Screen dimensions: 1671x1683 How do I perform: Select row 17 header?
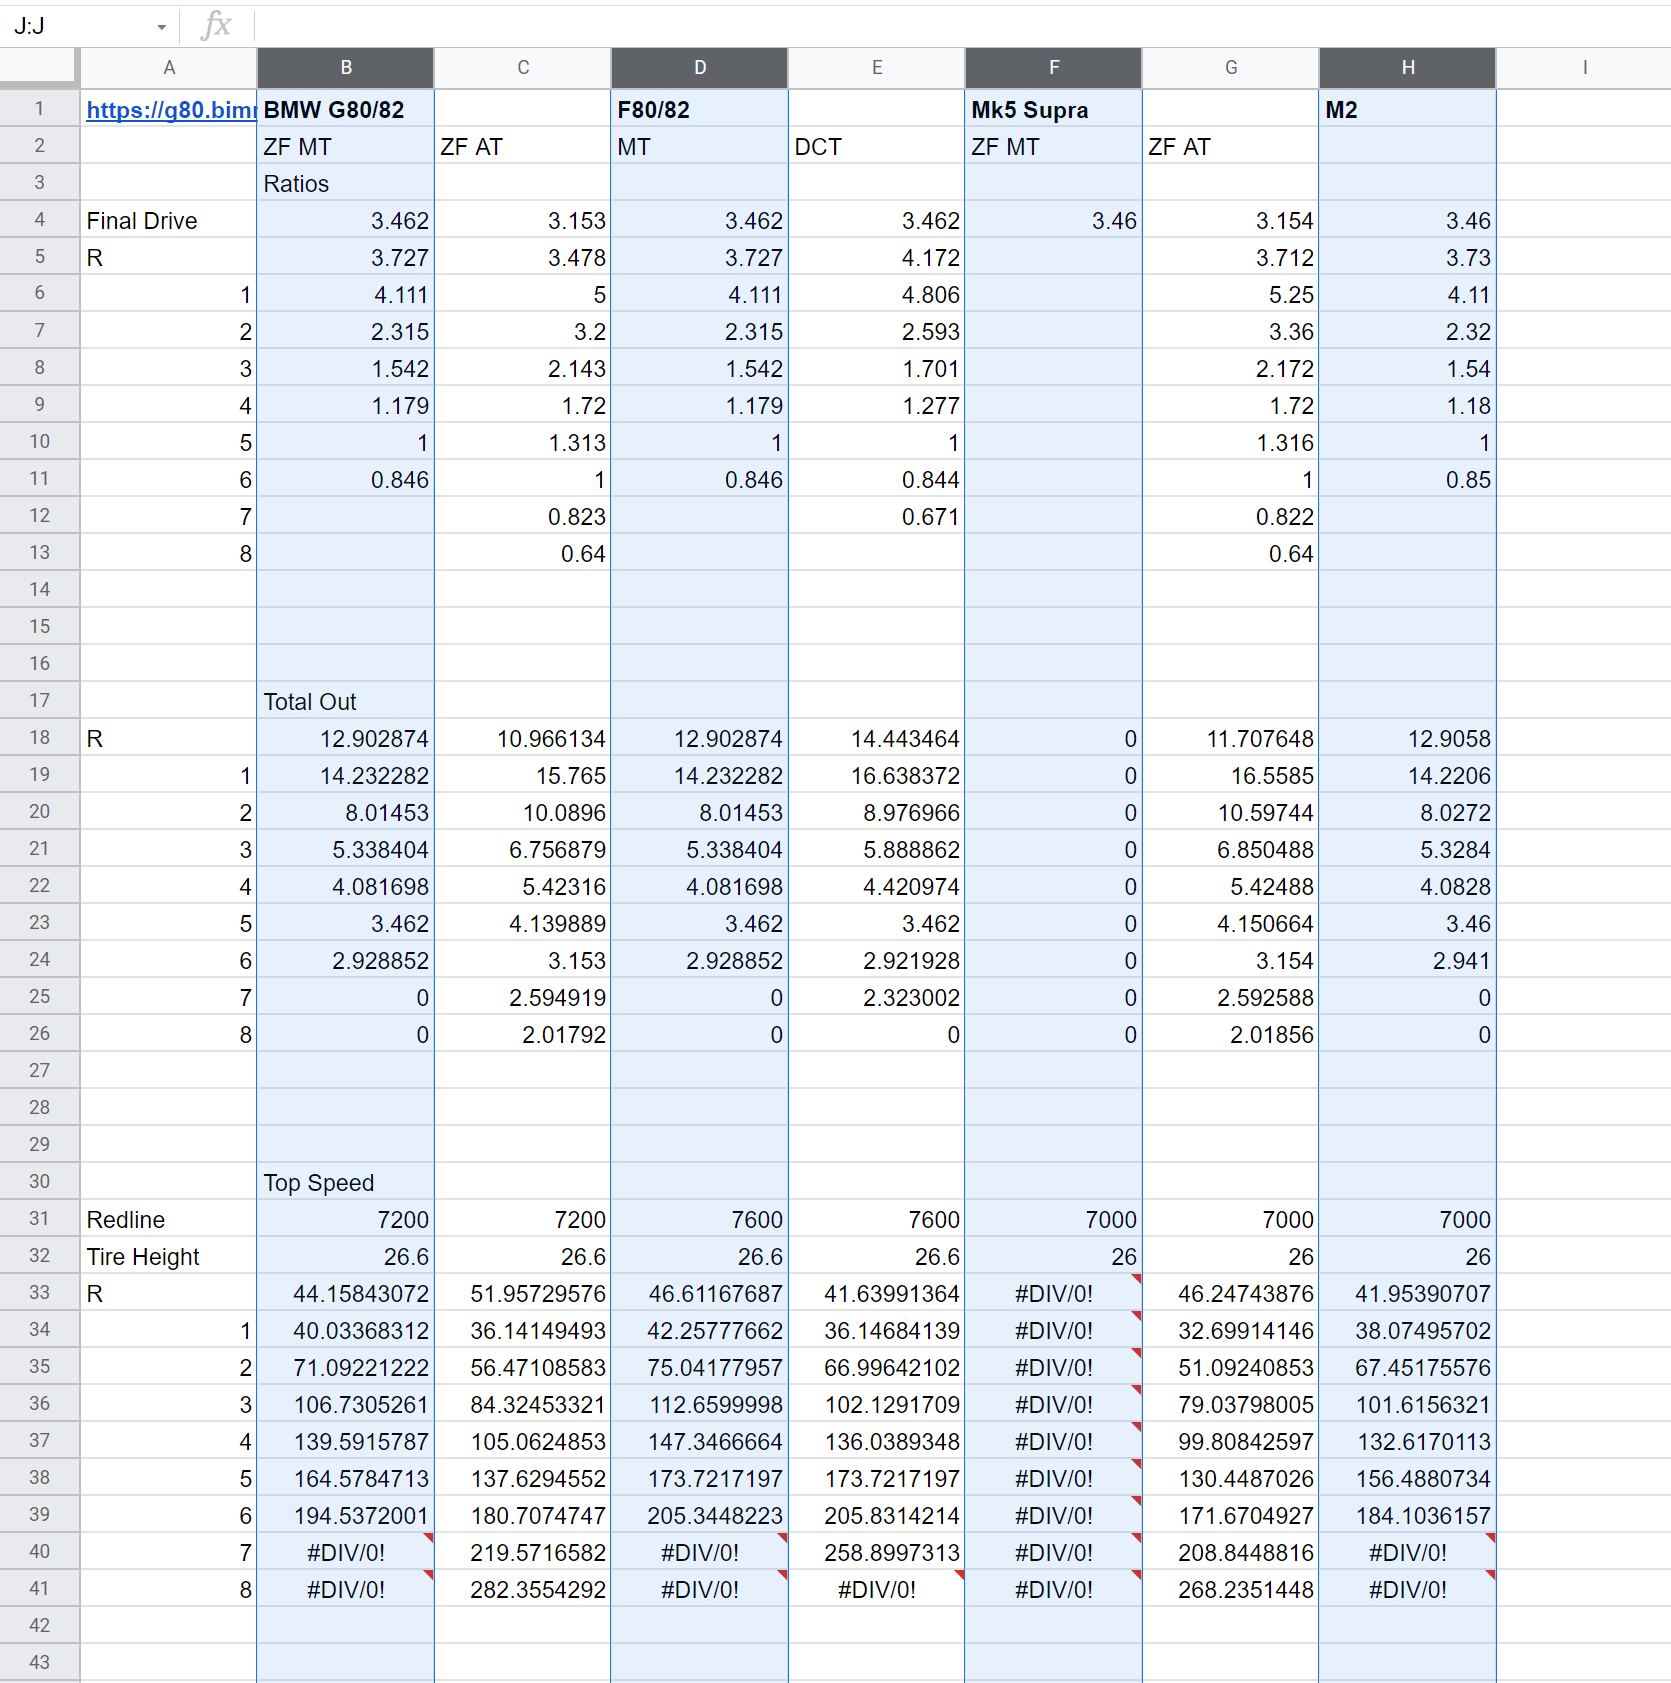[x=39, y=700]
